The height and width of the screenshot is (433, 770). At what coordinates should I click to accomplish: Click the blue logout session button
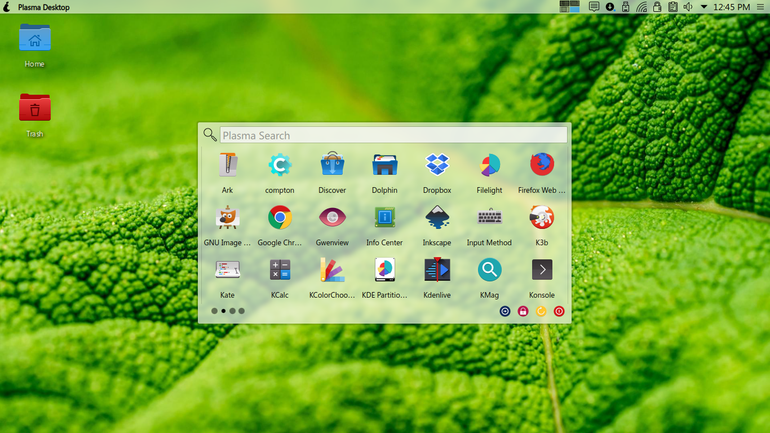tap(505, 311)
